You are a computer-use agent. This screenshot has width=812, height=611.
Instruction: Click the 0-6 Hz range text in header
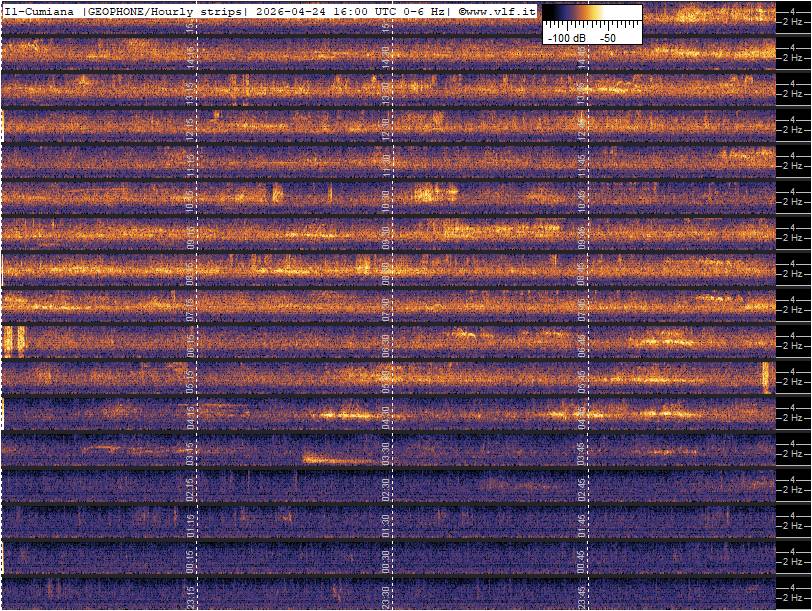click(425, 11)
